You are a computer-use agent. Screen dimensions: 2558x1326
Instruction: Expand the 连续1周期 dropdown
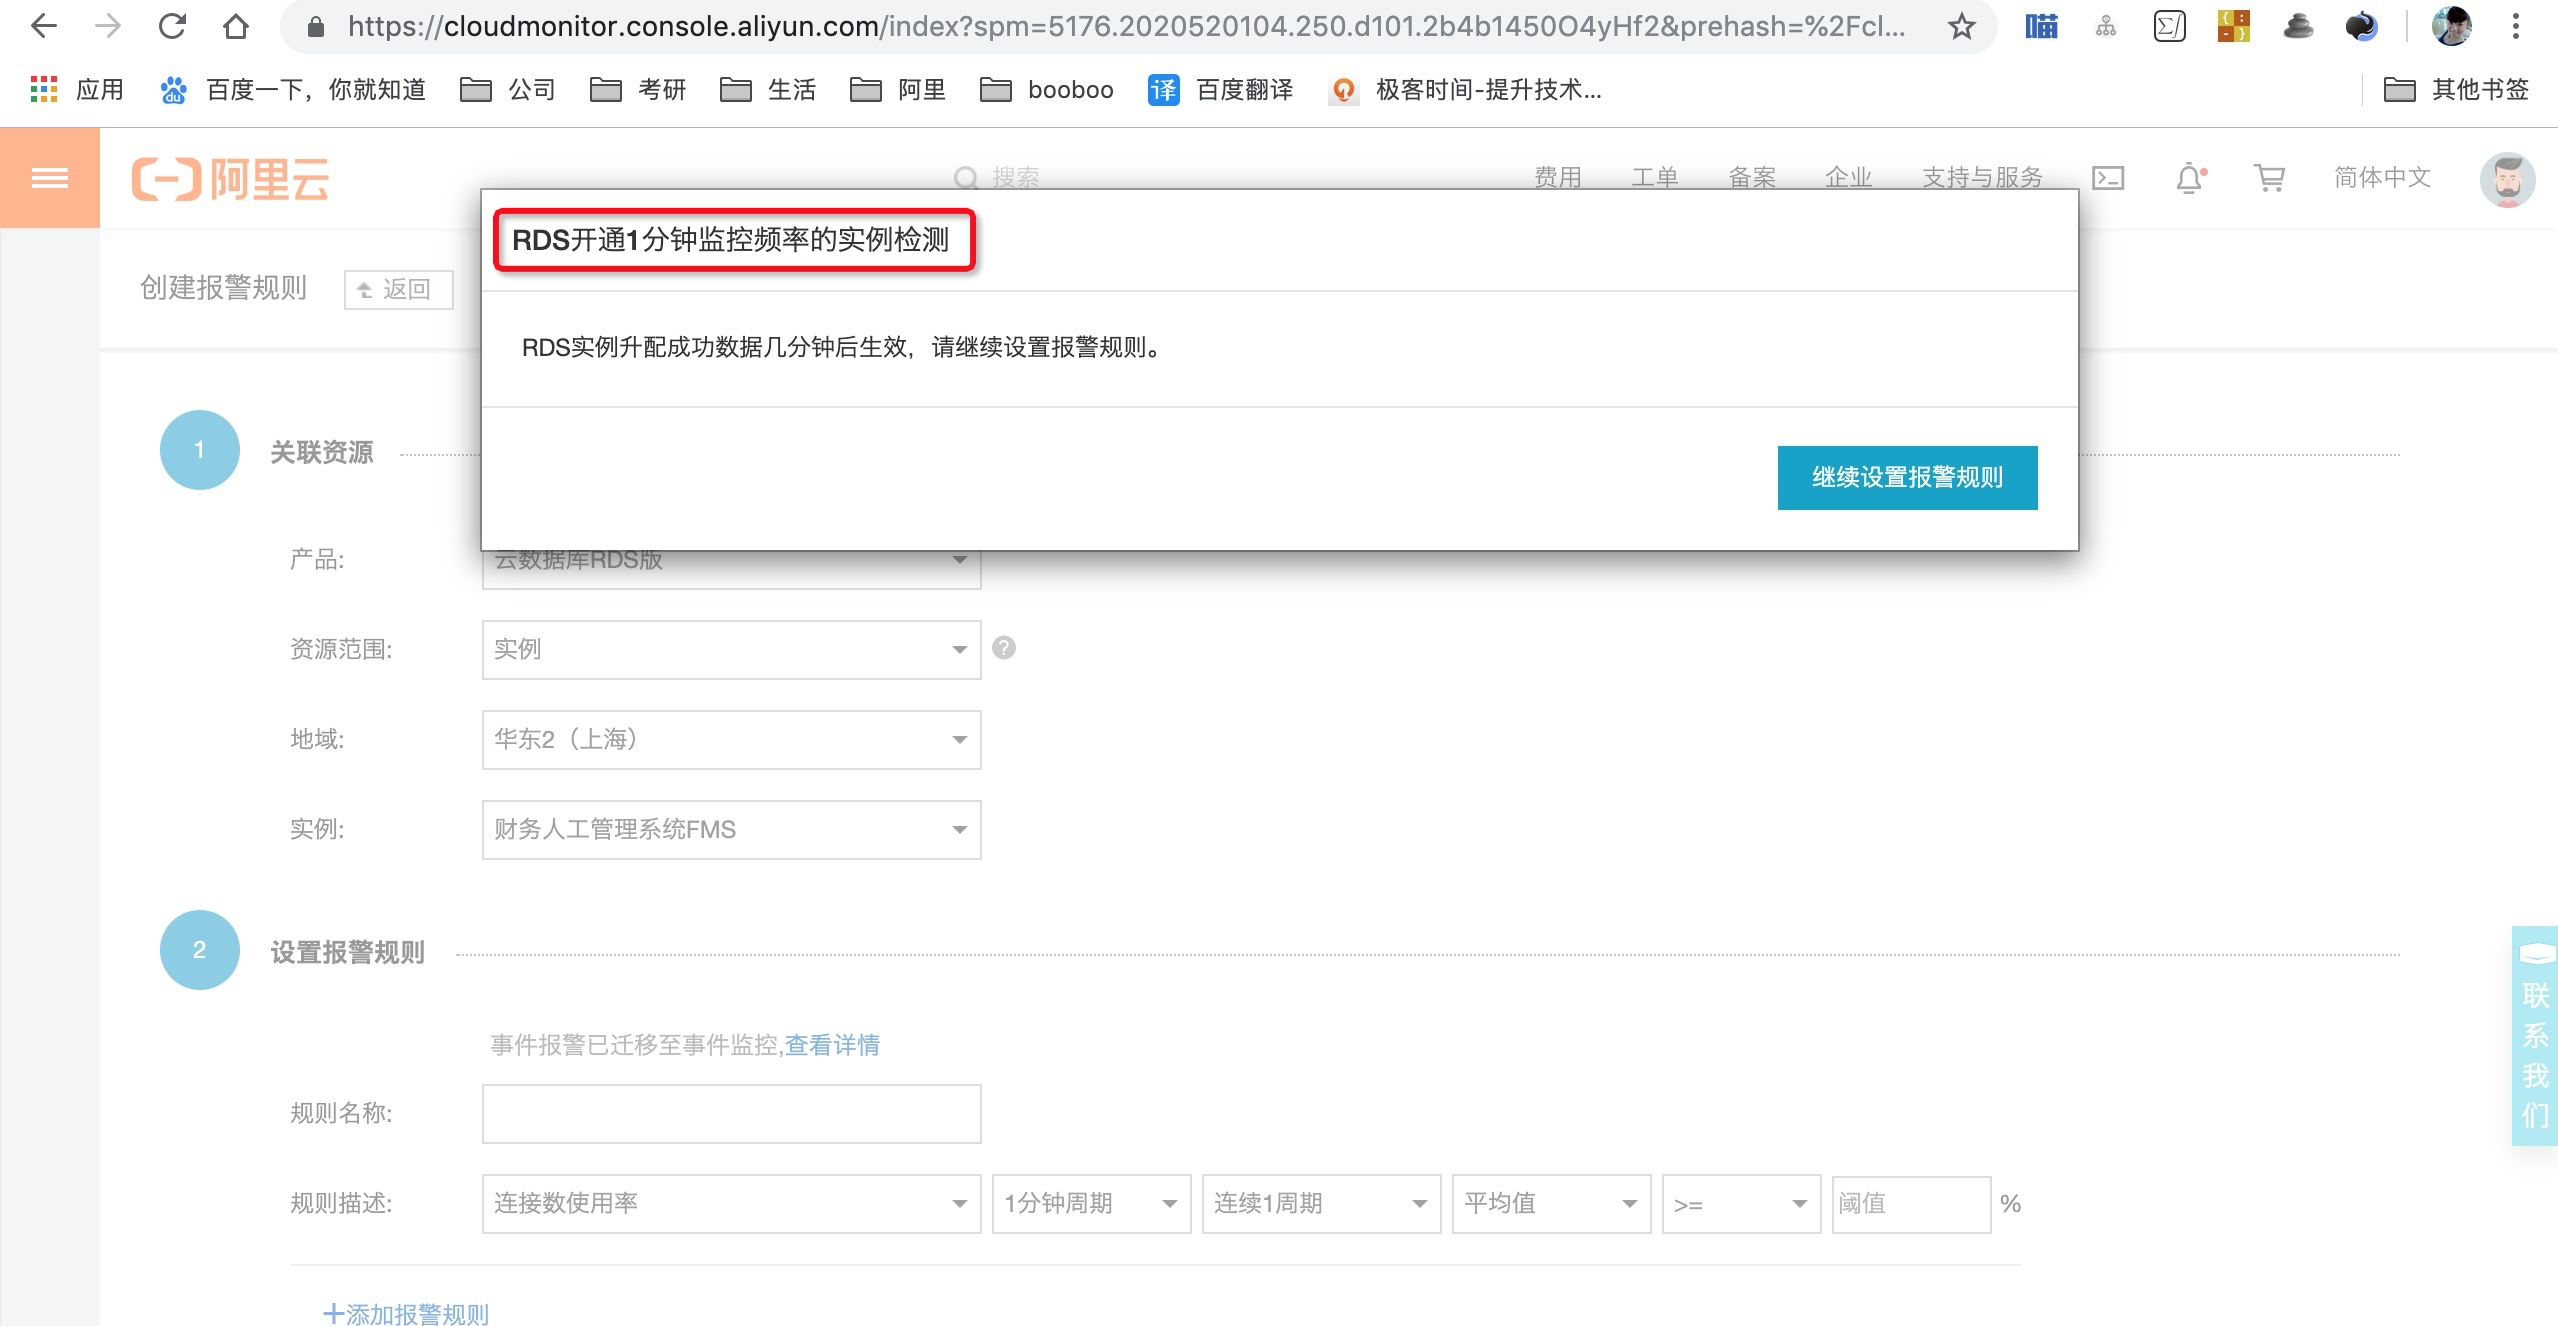click(1321, 1204)
